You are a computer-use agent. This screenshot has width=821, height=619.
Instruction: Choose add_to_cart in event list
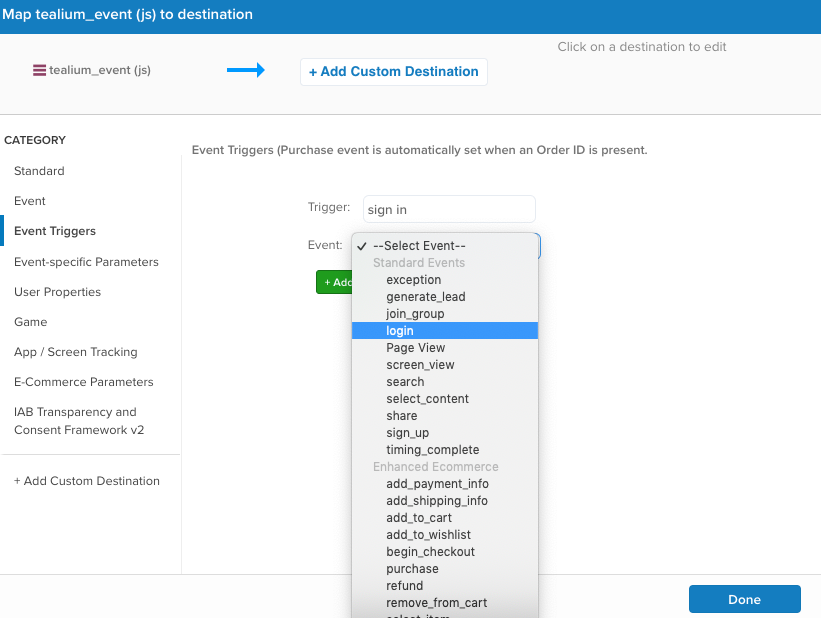pyautogui.click(x=419, y=518)
